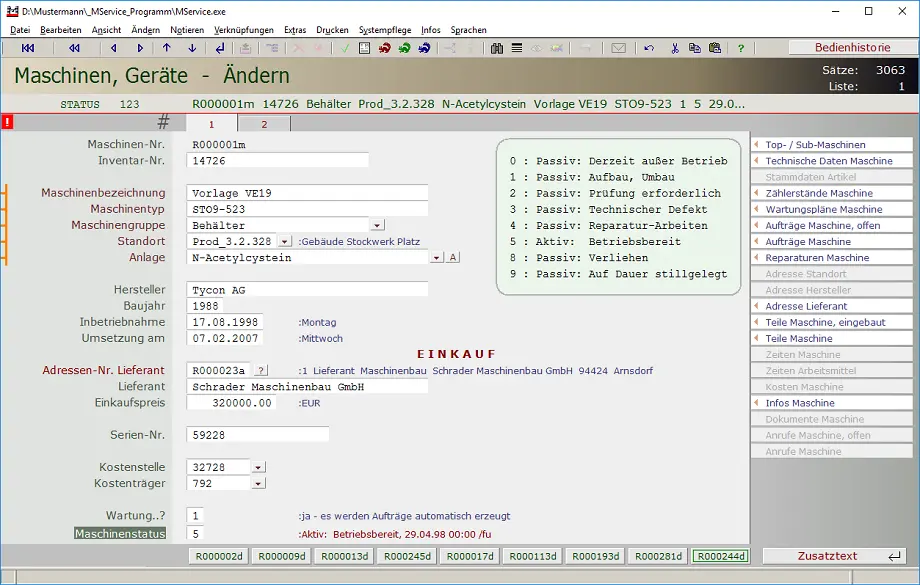
Task: Click the list view lines icon
Action: [517, 48]
